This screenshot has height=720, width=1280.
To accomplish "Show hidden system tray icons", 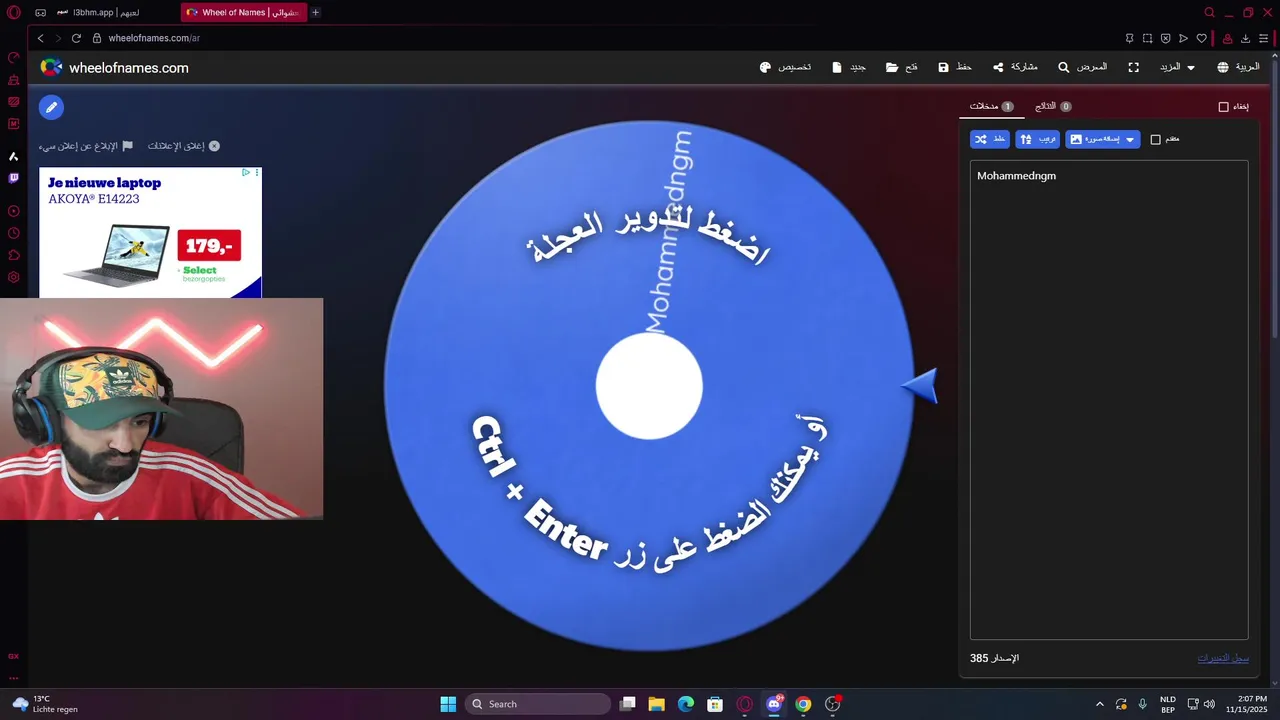I will [x=1099, y=704].
